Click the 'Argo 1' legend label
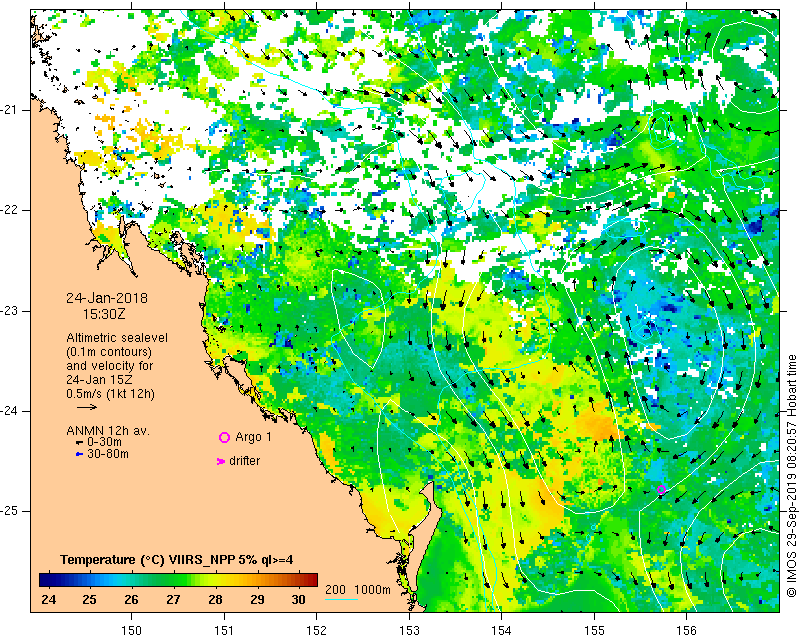Screen dimensions: 800x640 254,437
